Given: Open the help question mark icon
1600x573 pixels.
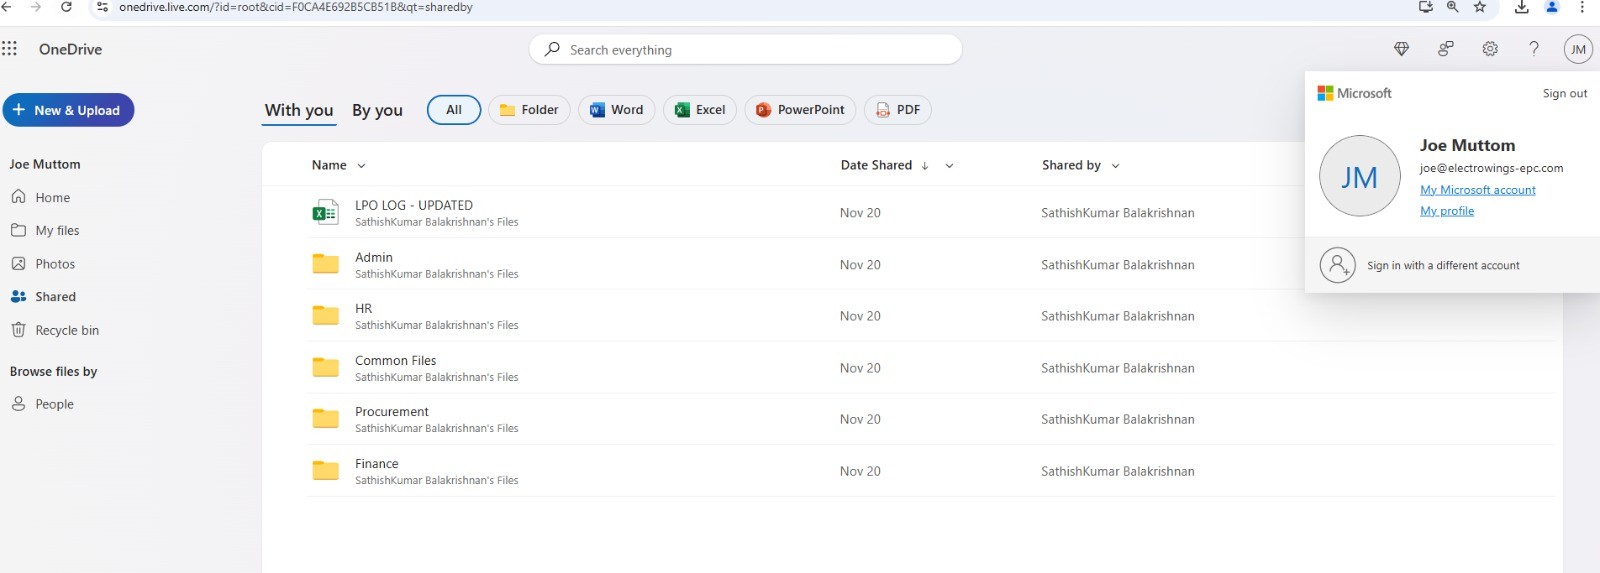Looking at the screenshot, I should 1534,49.
